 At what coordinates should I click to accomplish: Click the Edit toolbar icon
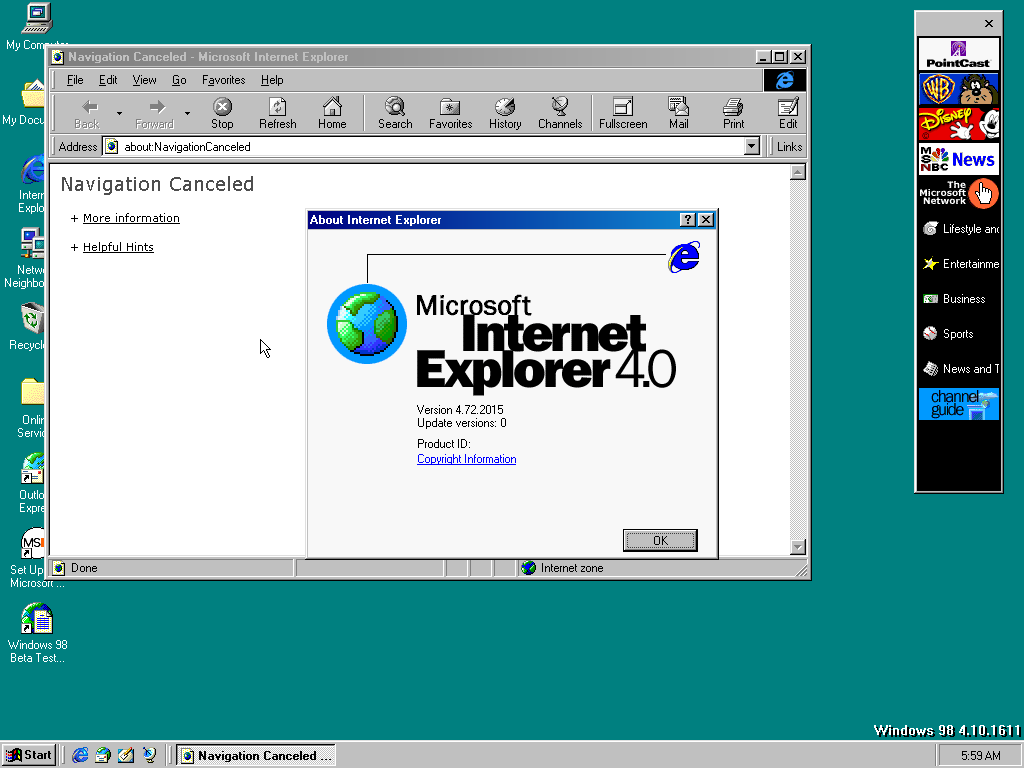coord(788,114)
